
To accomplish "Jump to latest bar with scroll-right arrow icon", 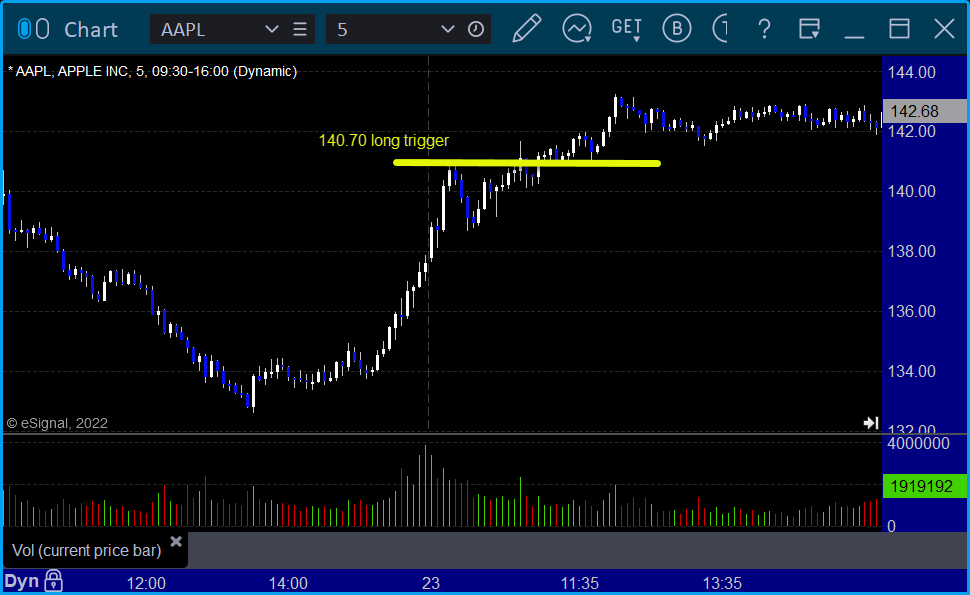I will click(x=871, y=423).
